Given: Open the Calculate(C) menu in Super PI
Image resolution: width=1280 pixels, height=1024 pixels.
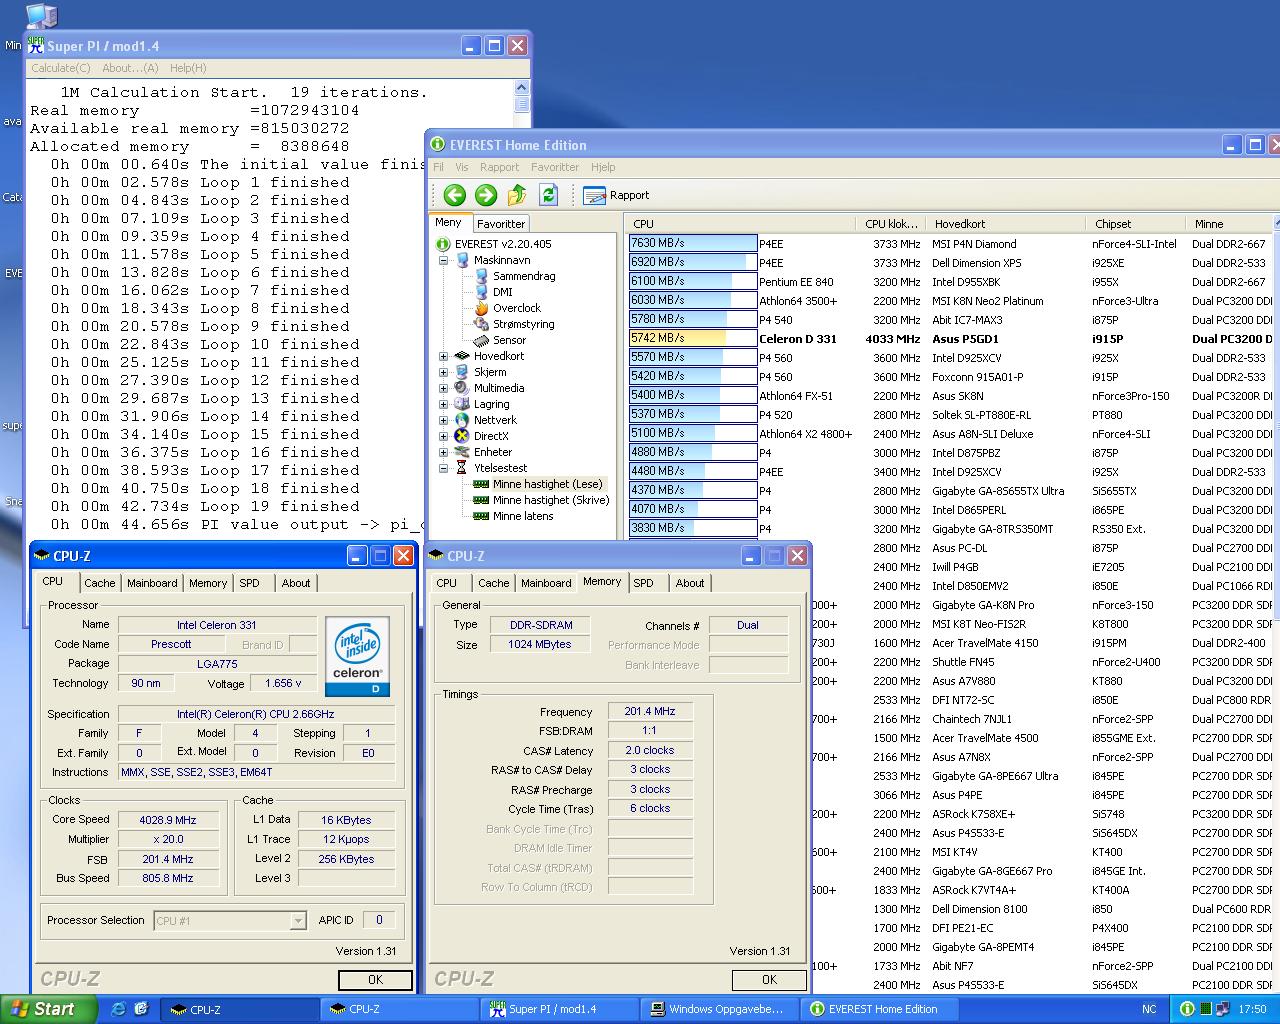Looking at the screenshot, I should tap(60, 68).
